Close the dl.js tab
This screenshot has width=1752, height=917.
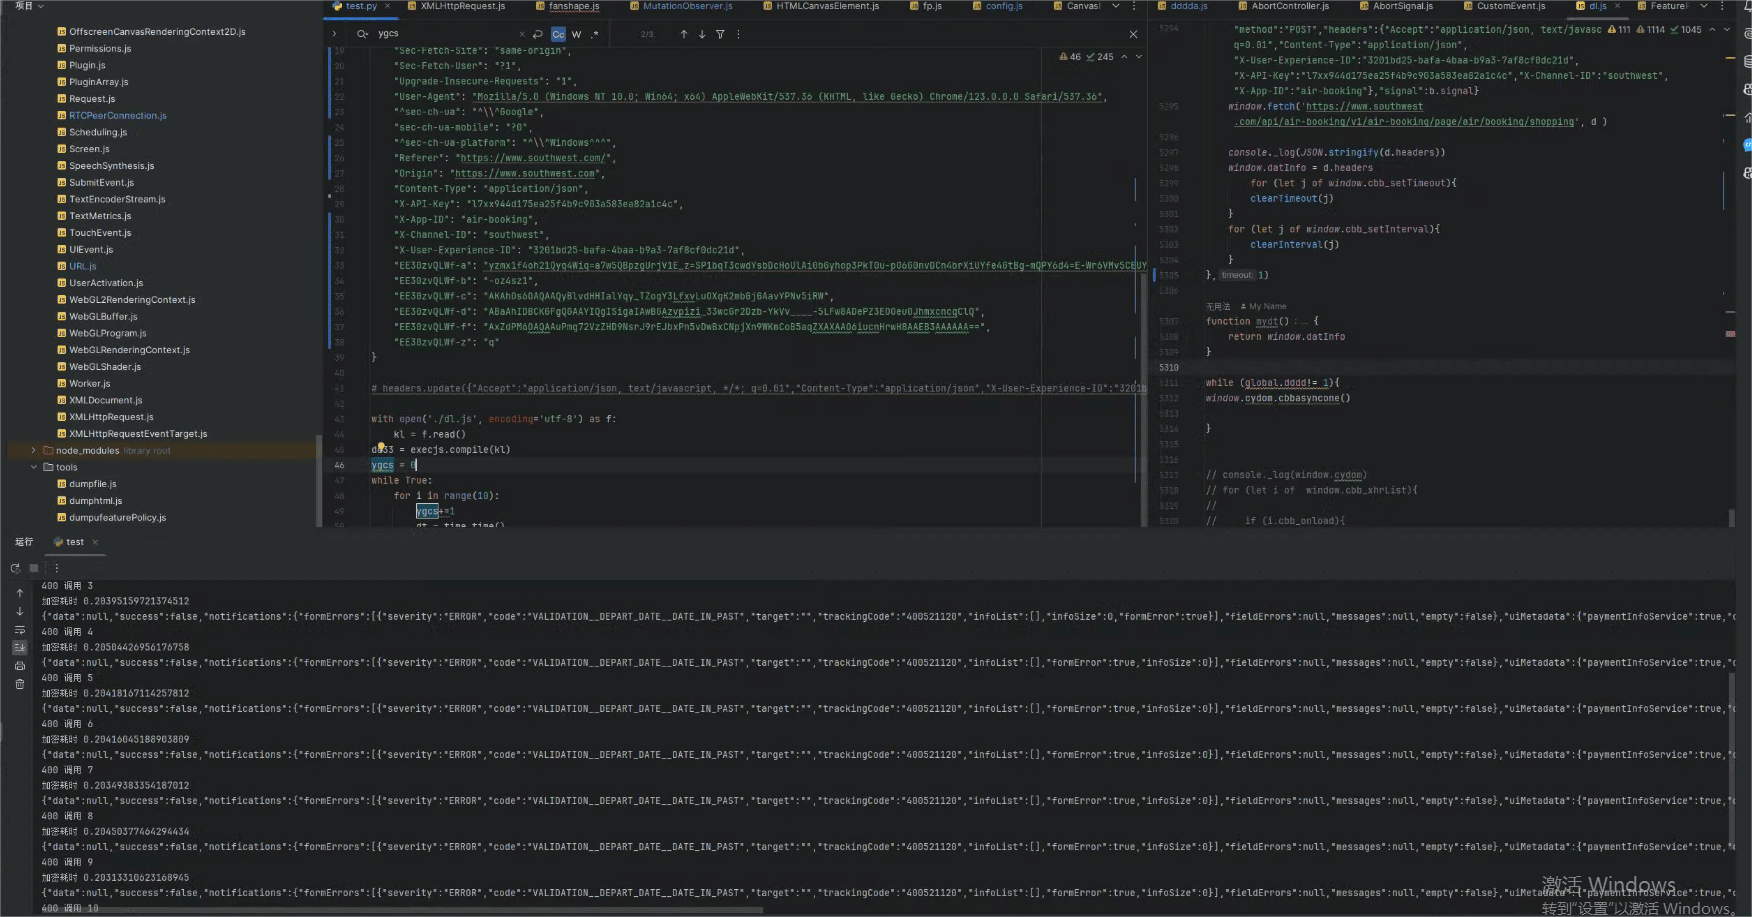pyautogui.click(x=1617, y=6)
